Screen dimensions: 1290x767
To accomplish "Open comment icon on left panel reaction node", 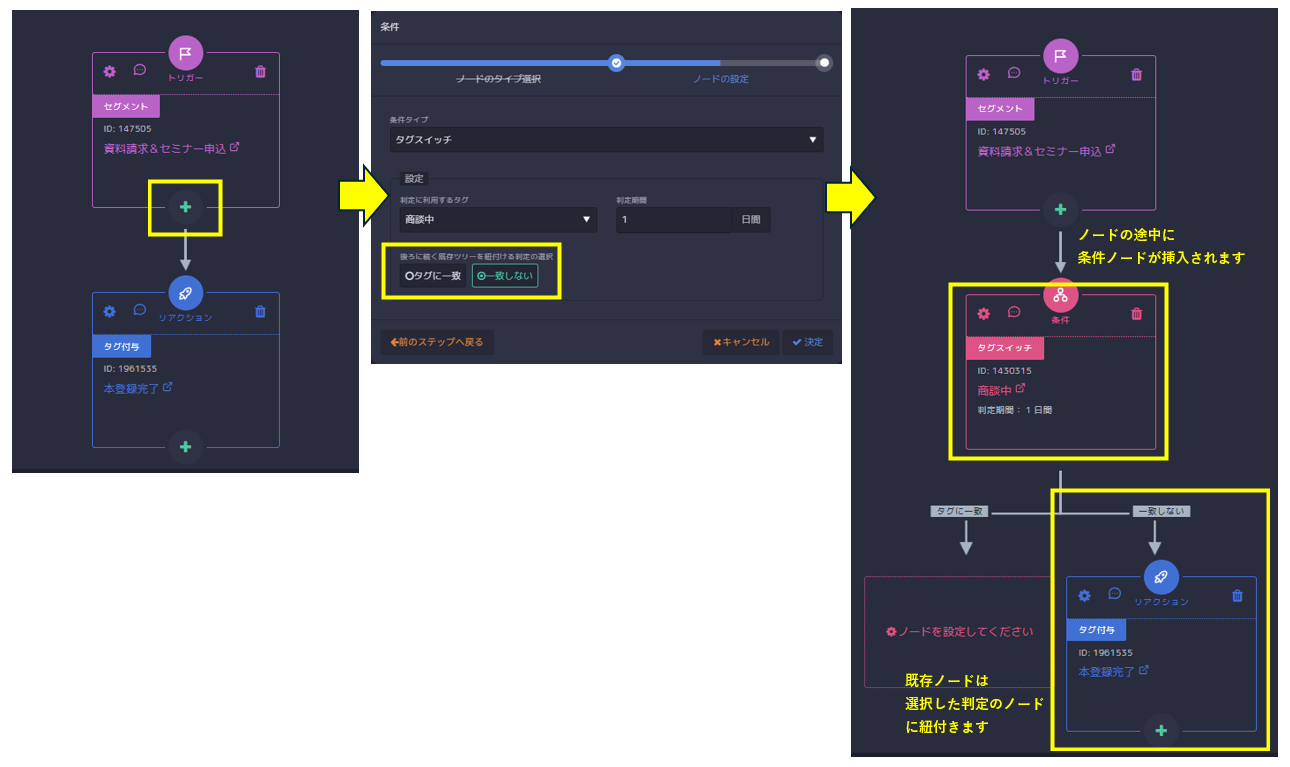I will [x=140, y=310].
